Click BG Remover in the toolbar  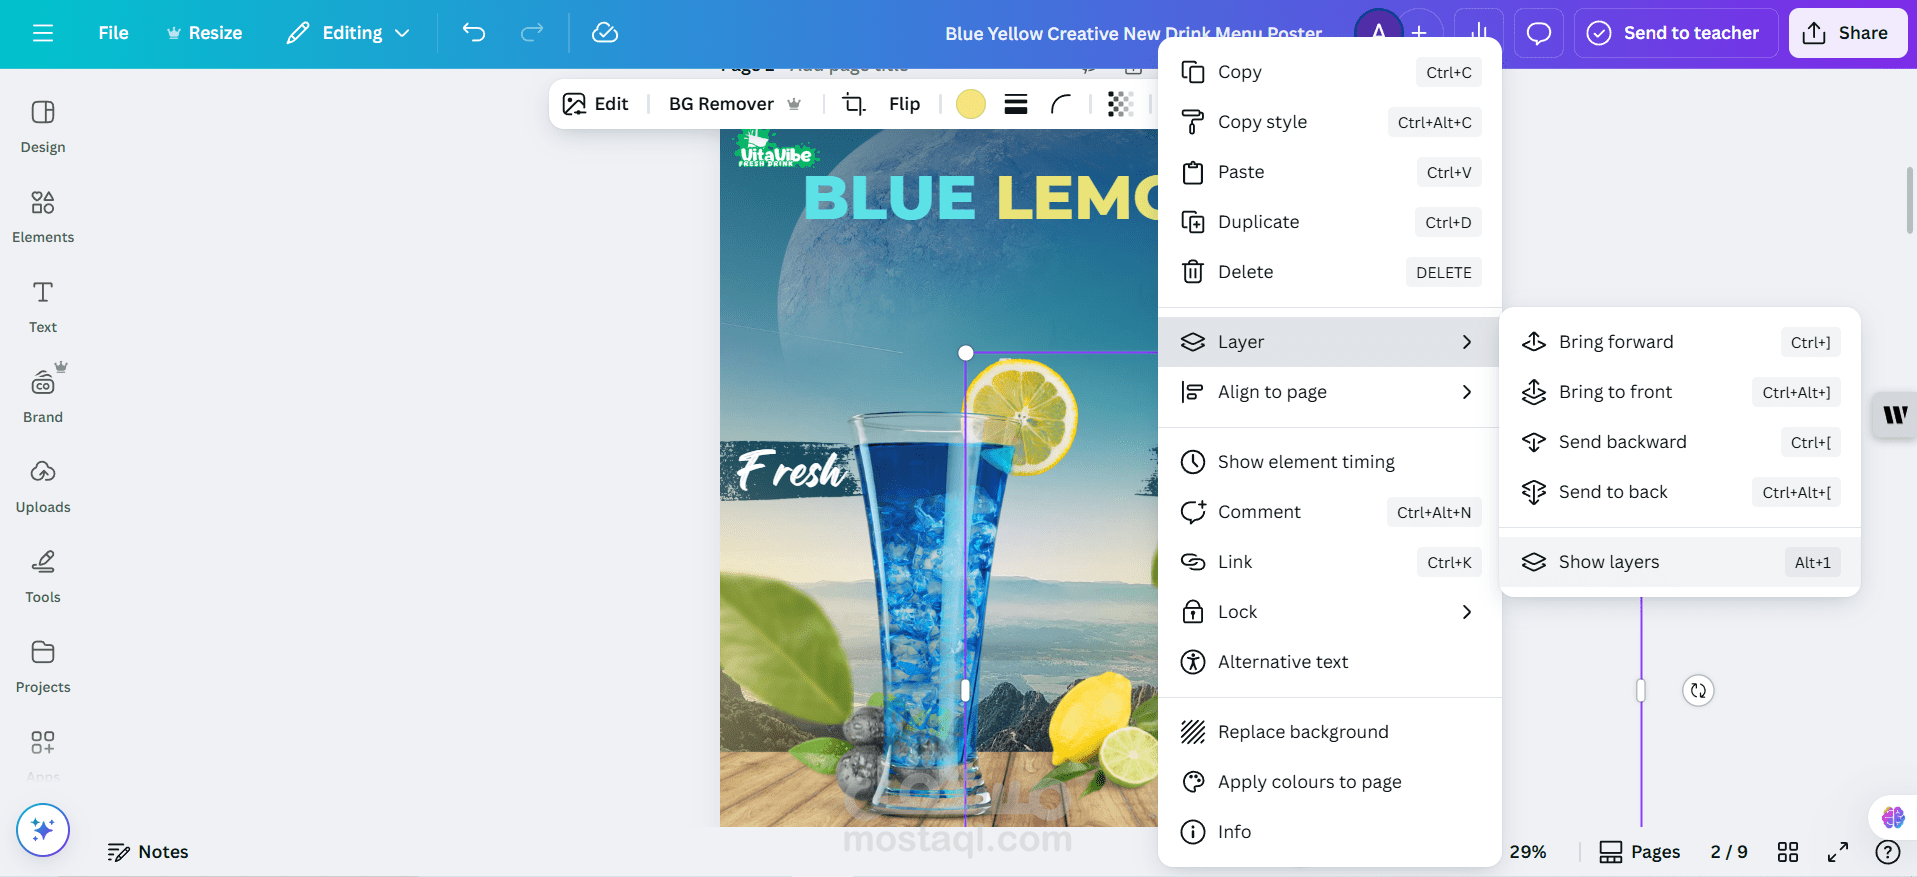735,104
